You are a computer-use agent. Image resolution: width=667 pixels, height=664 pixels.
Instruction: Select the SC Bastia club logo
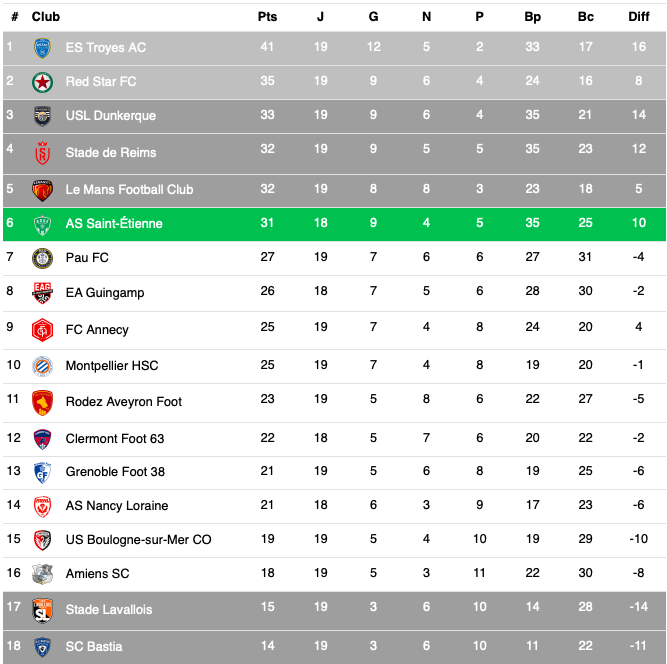(42, 647)
